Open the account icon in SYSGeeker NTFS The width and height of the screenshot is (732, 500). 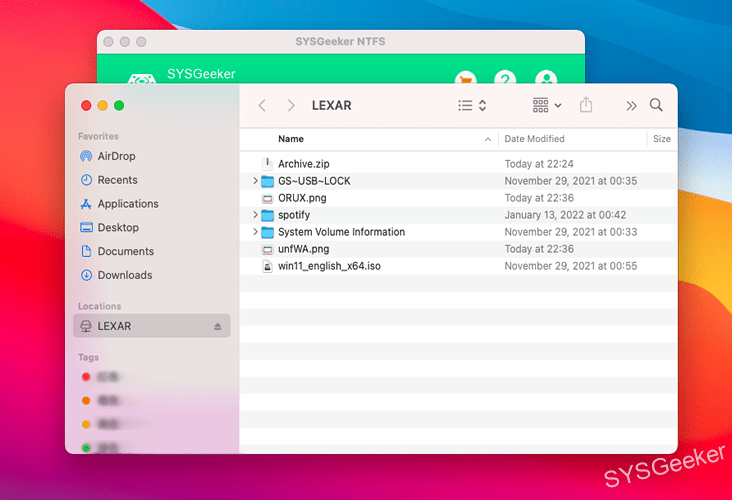pyautogui.click(x=546, y=78)
